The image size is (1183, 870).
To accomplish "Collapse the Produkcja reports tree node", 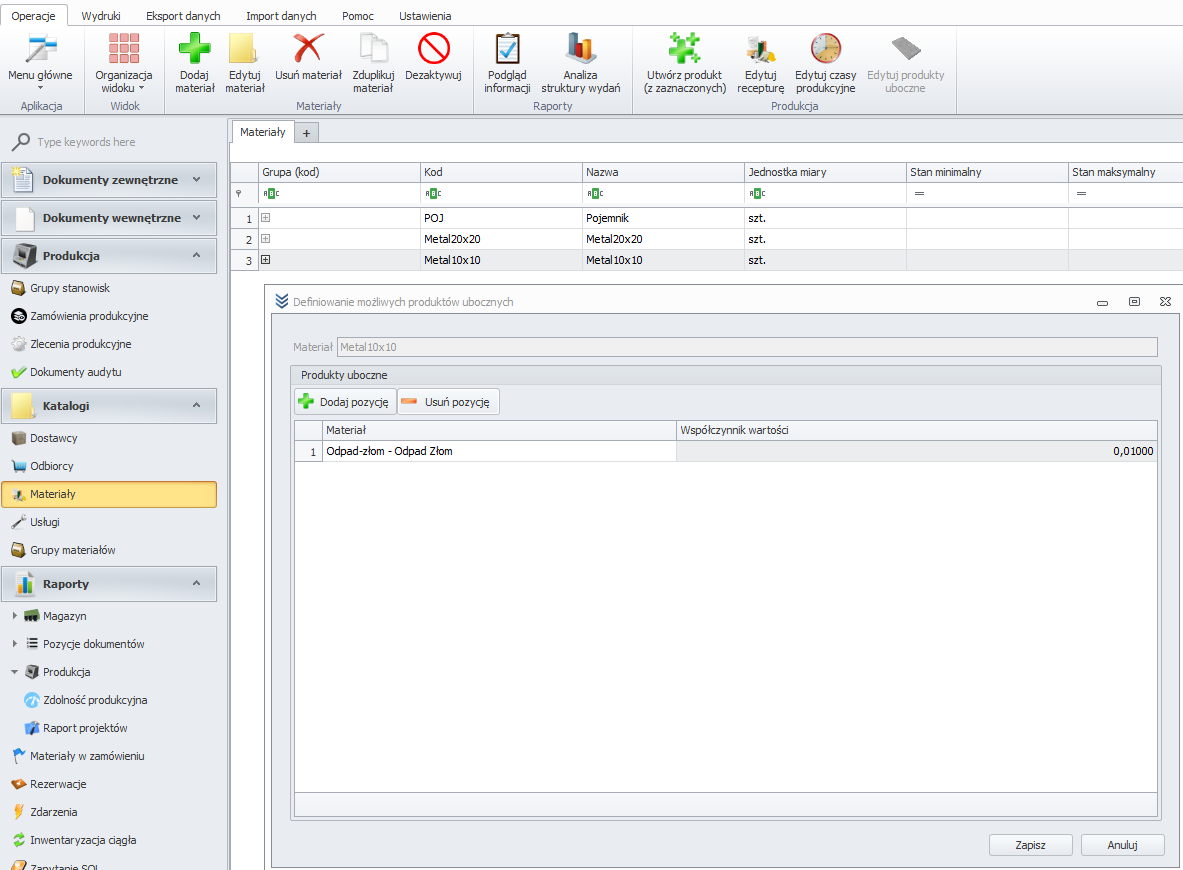I will pyautogui.click(x=14, y=672).
